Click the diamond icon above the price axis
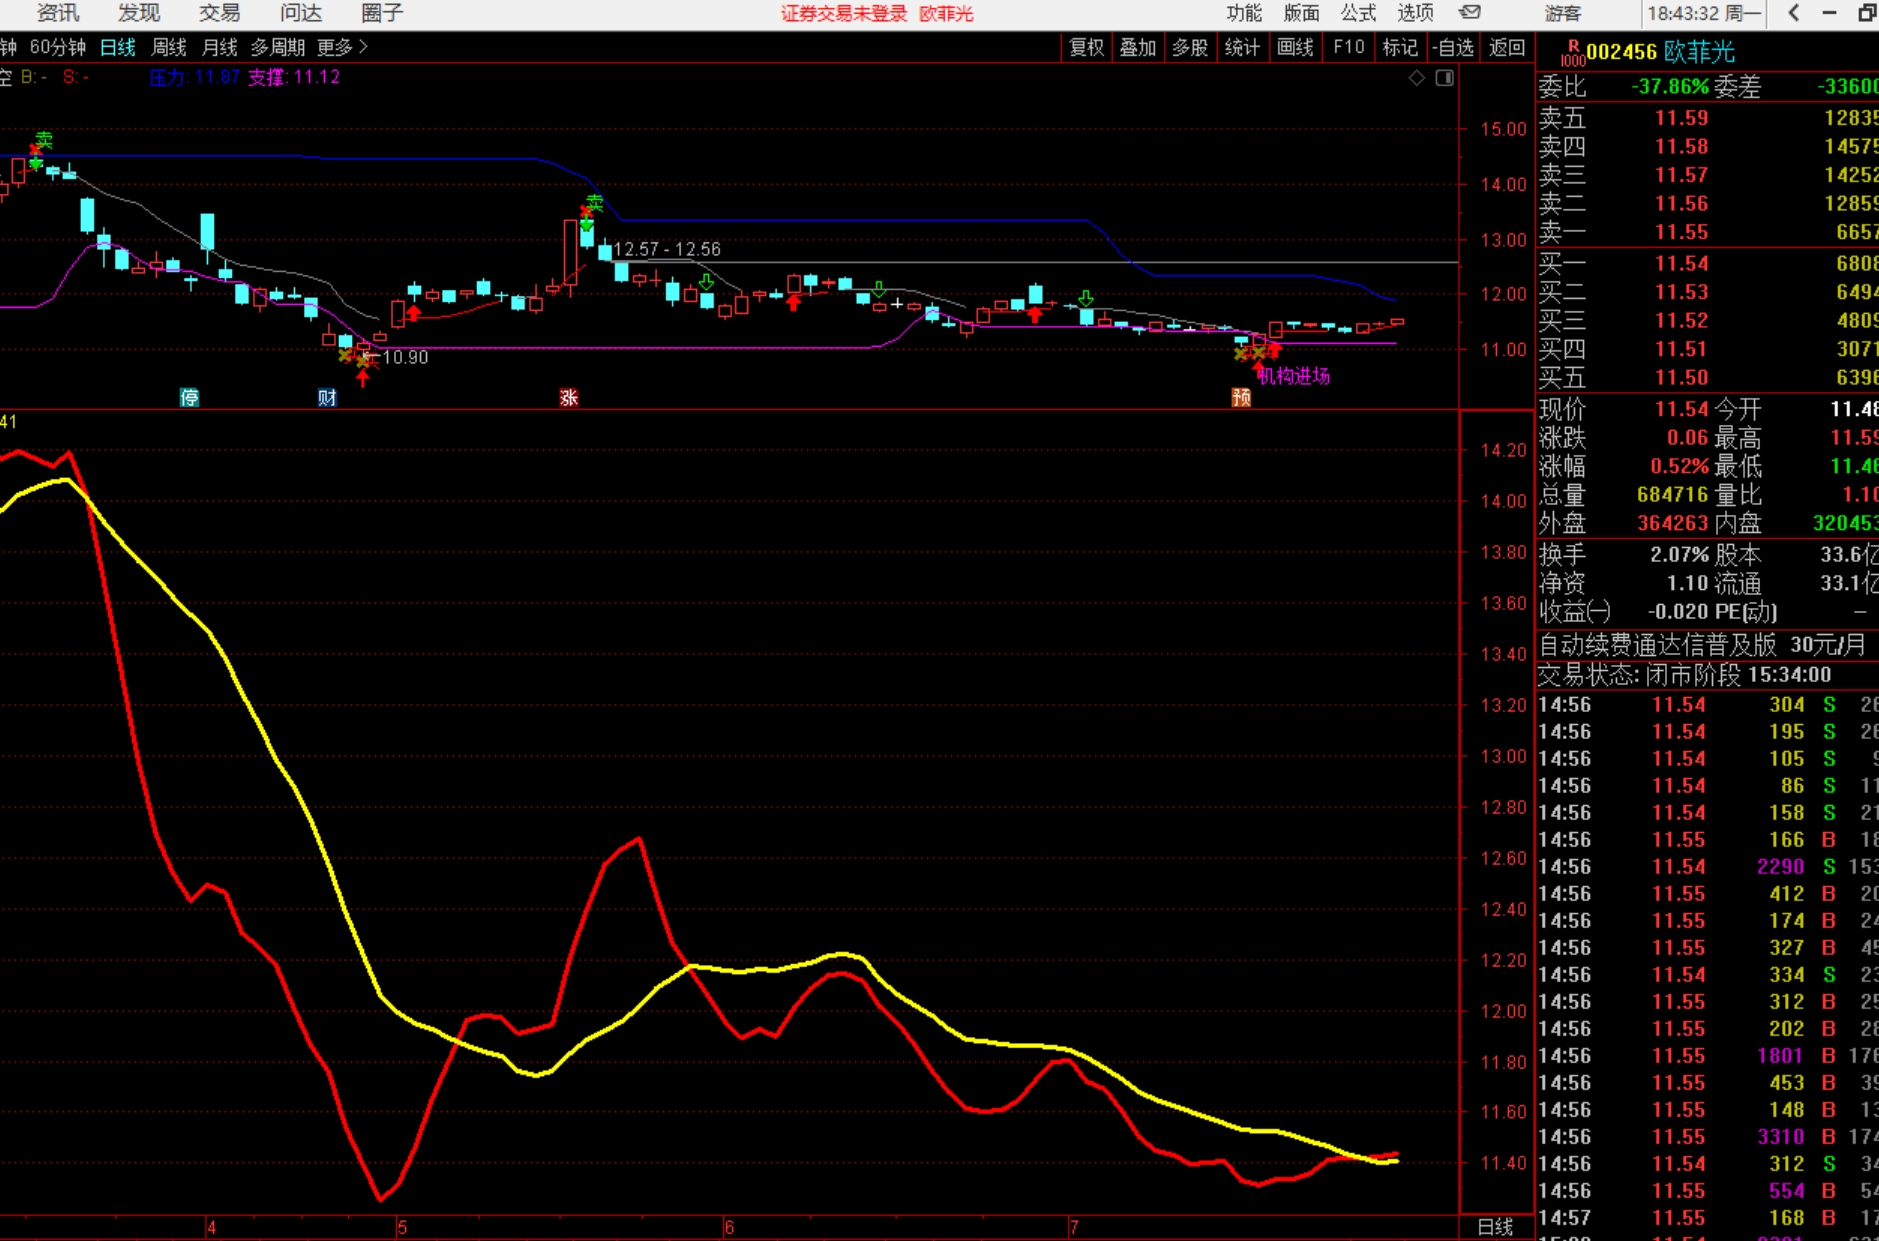 [x=1417, y=78]
